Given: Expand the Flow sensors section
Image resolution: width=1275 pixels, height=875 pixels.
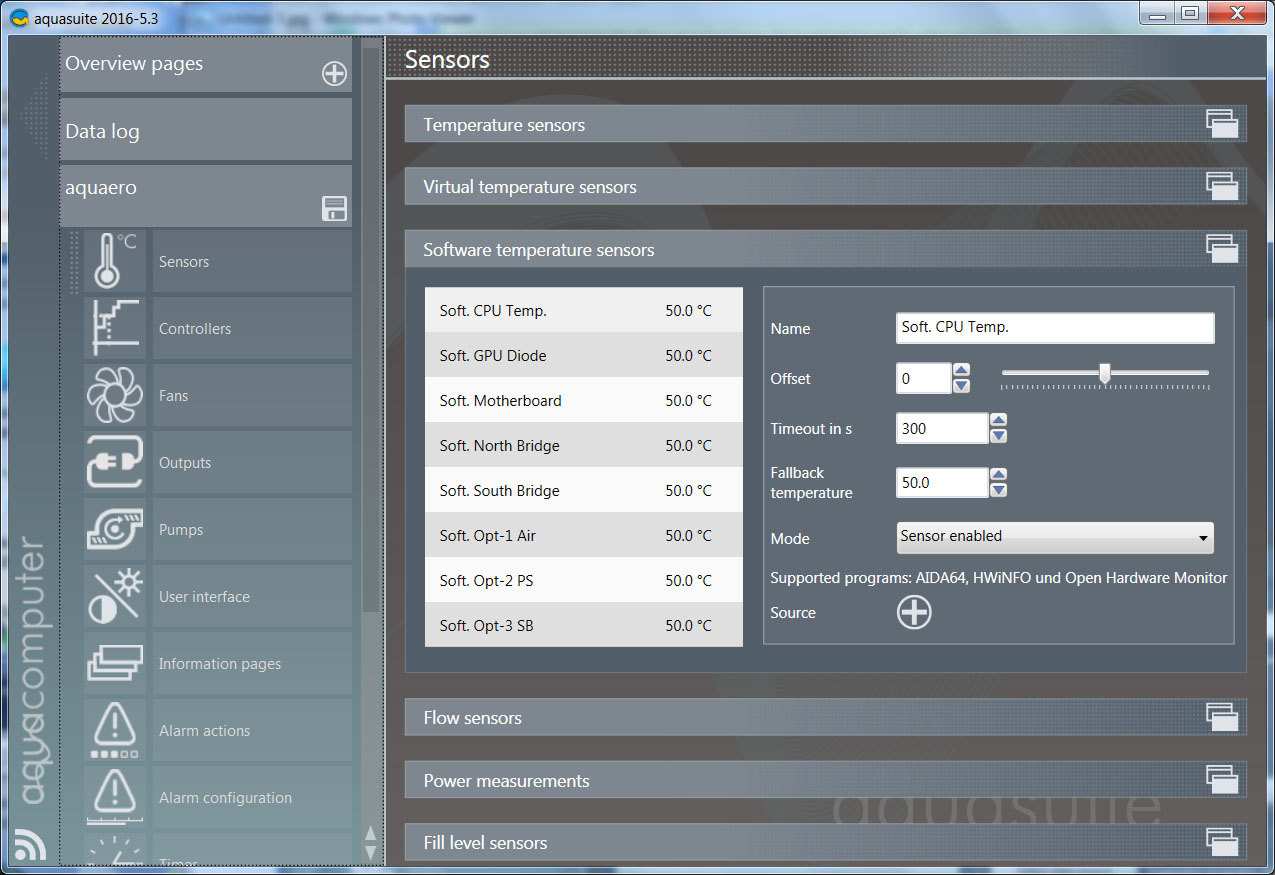Looking at the screenshot, I should pyautogui.click(x=1221, y=717).
